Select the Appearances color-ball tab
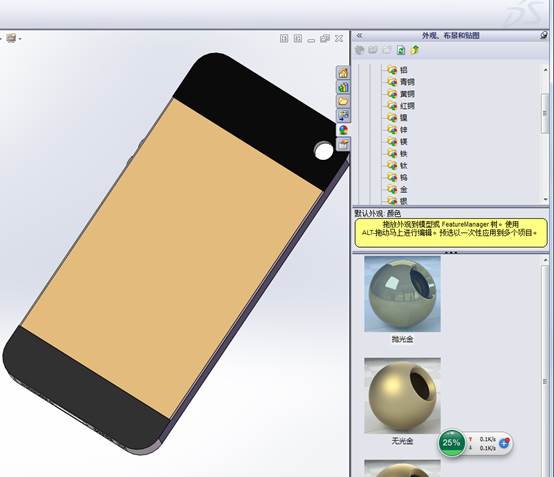The width and height of the screenshot is (554, 477). 343,130
